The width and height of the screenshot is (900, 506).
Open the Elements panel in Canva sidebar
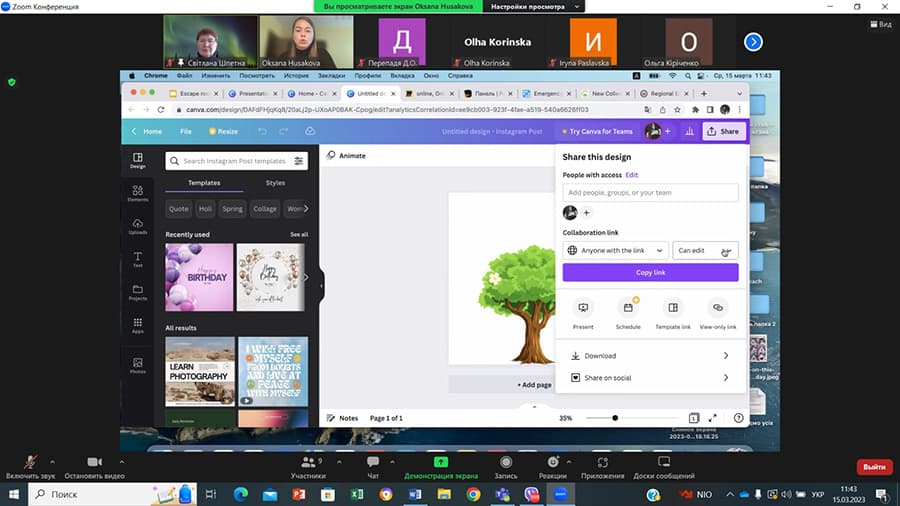[x=137, y=193]
